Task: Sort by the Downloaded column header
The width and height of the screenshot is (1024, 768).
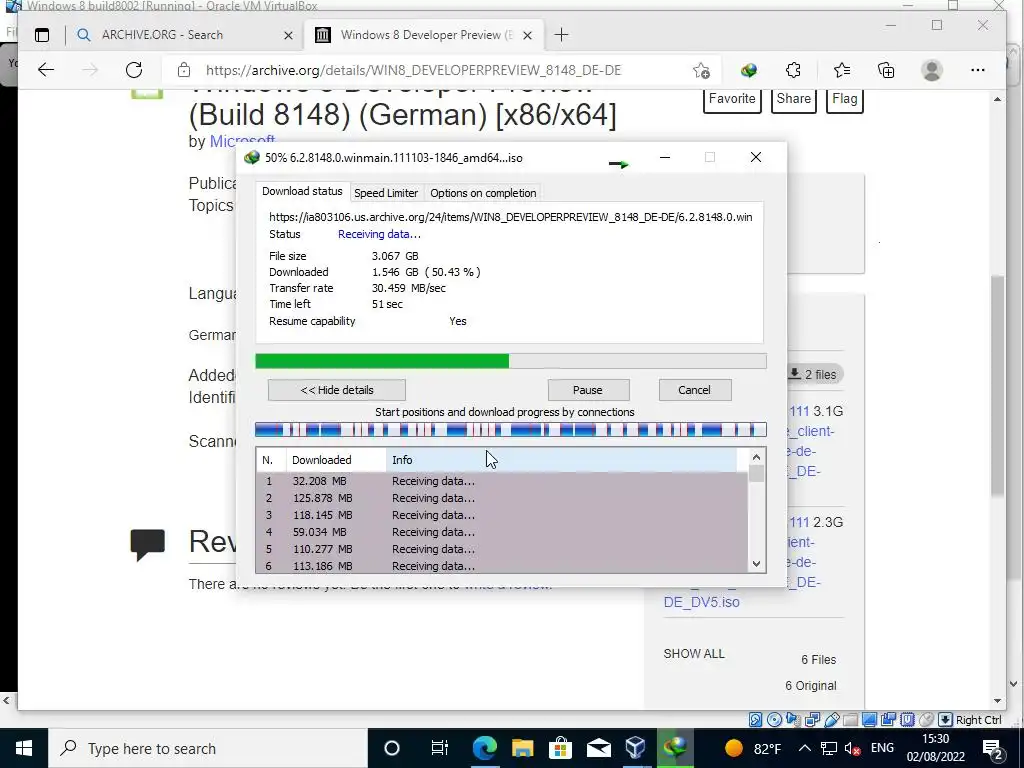Action: click(336, 460)
